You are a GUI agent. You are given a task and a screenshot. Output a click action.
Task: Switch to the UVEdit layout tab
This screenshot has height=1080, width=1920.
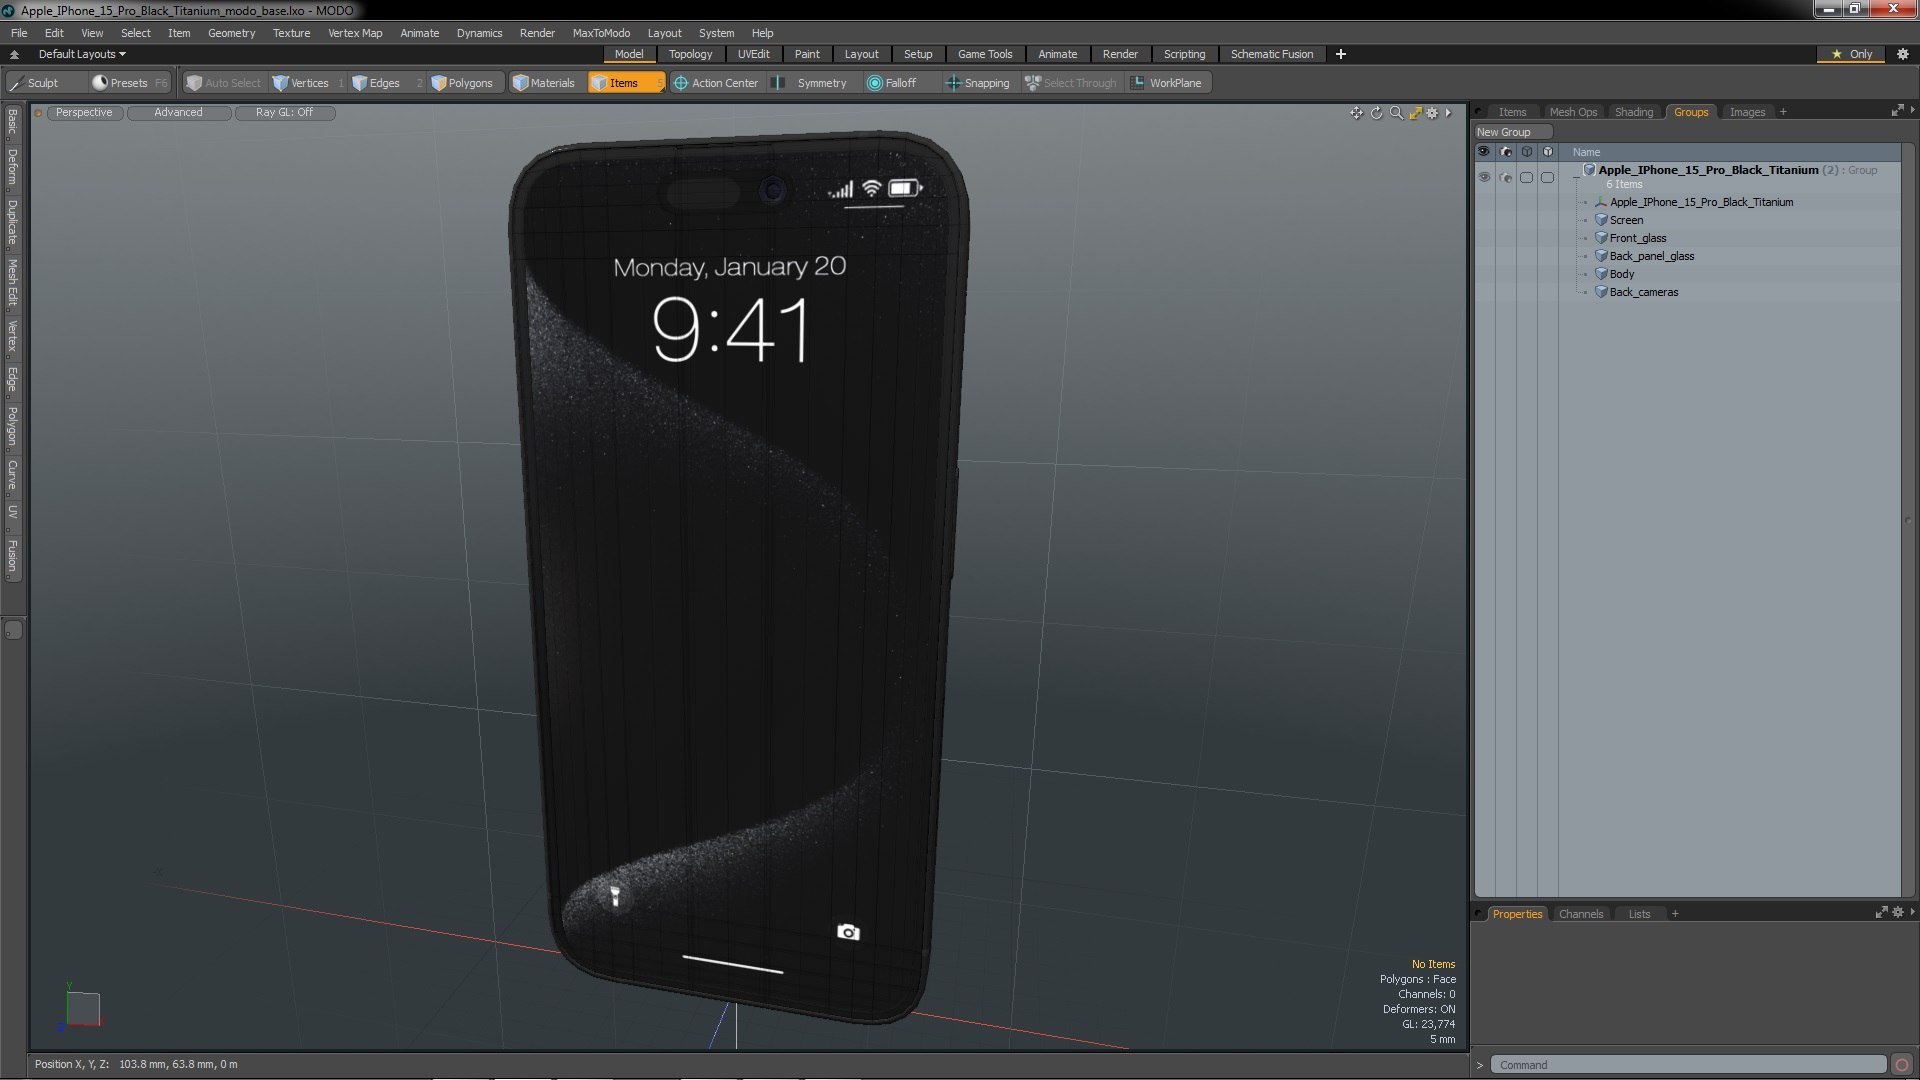753,54
